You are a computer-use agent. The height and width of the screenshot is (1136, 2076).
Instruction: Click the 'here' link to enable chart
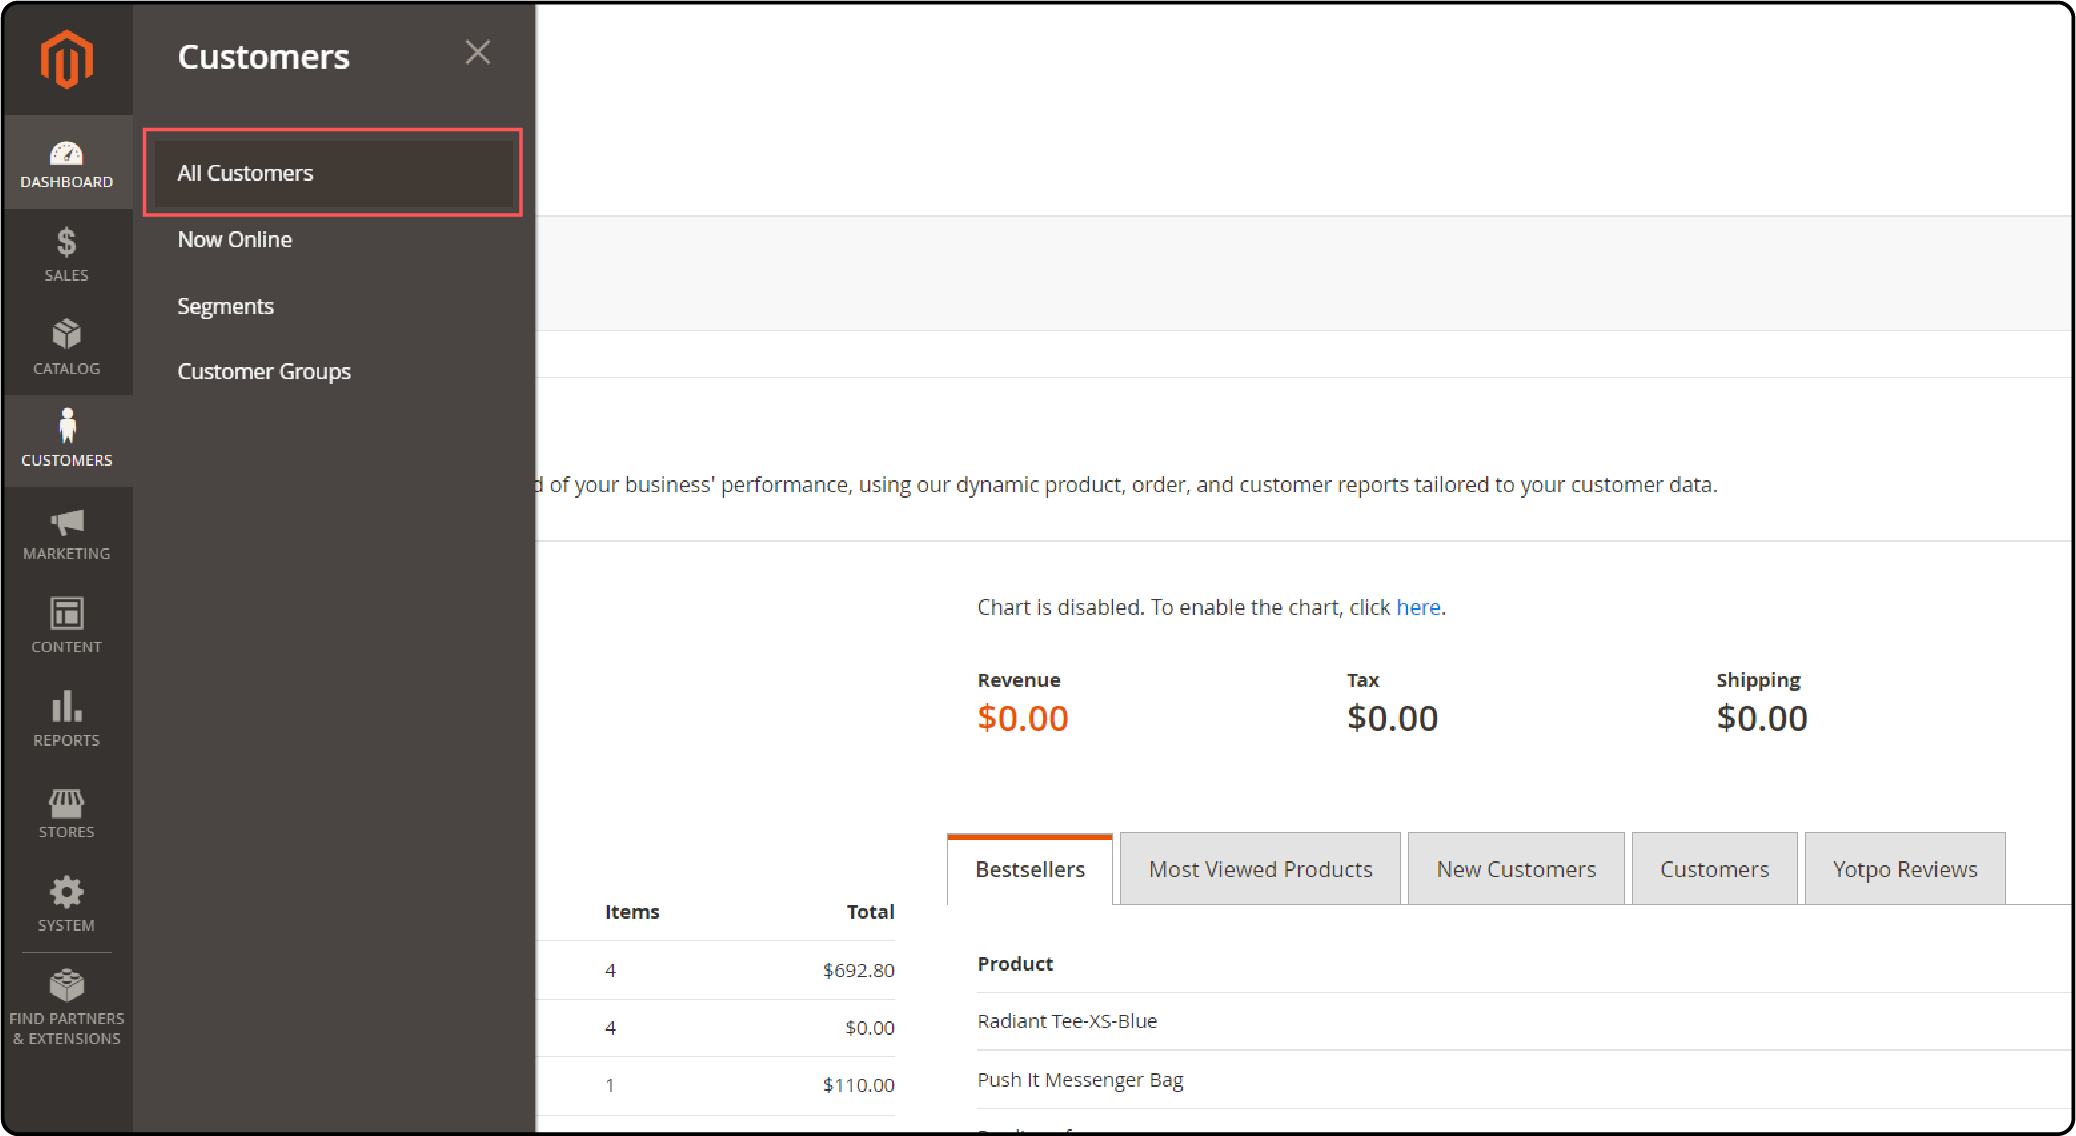tap(1418, 607)
